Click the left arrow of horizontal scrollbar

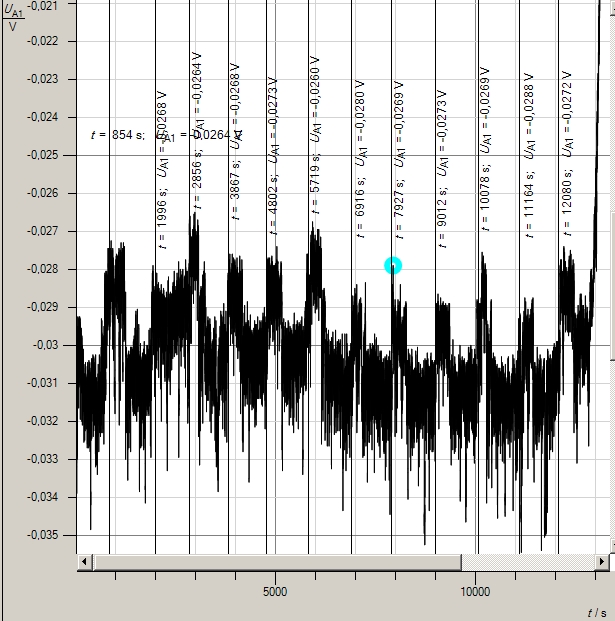coord(85,562)
